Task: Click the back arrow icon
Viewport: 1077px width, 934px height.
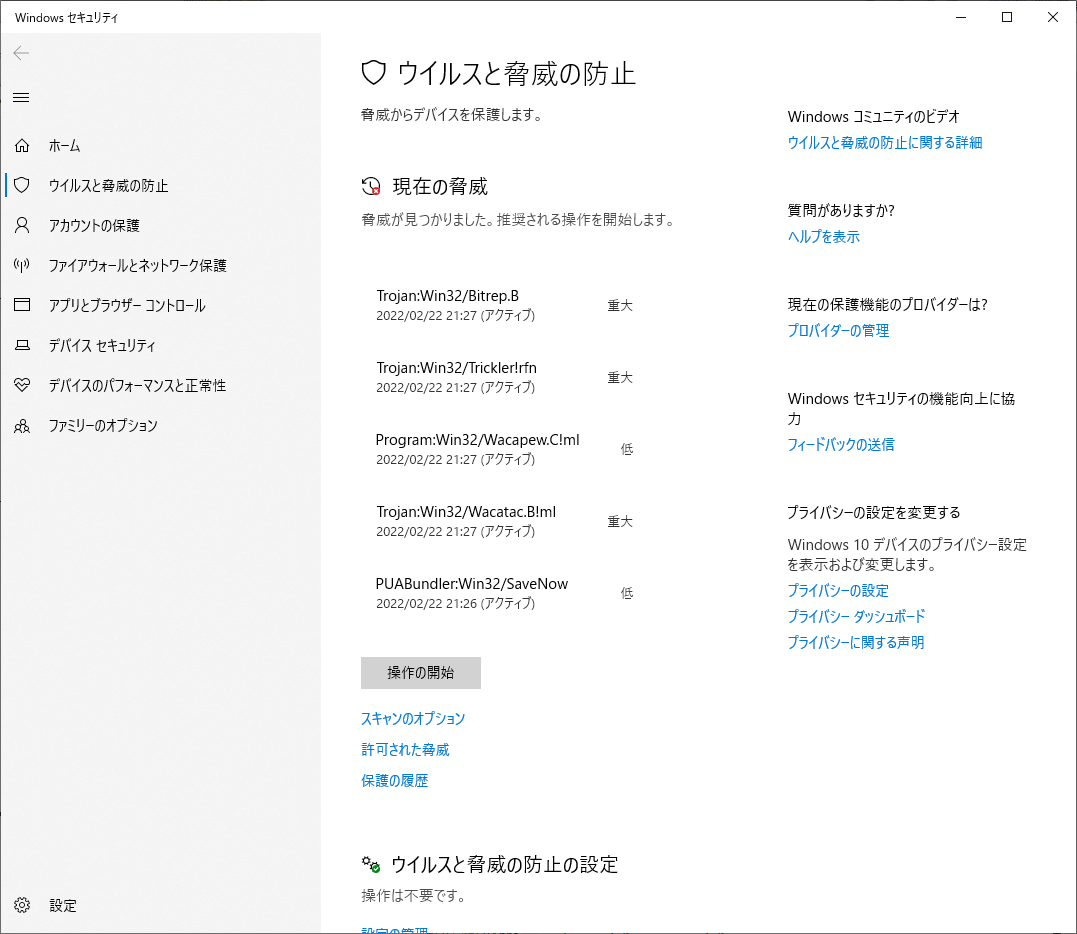Action: pos(21,53)
